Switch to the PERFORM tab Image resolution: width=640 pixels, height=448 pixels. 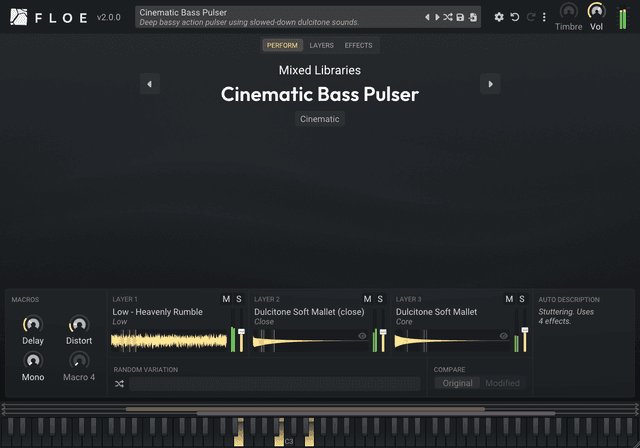(282, 45)
